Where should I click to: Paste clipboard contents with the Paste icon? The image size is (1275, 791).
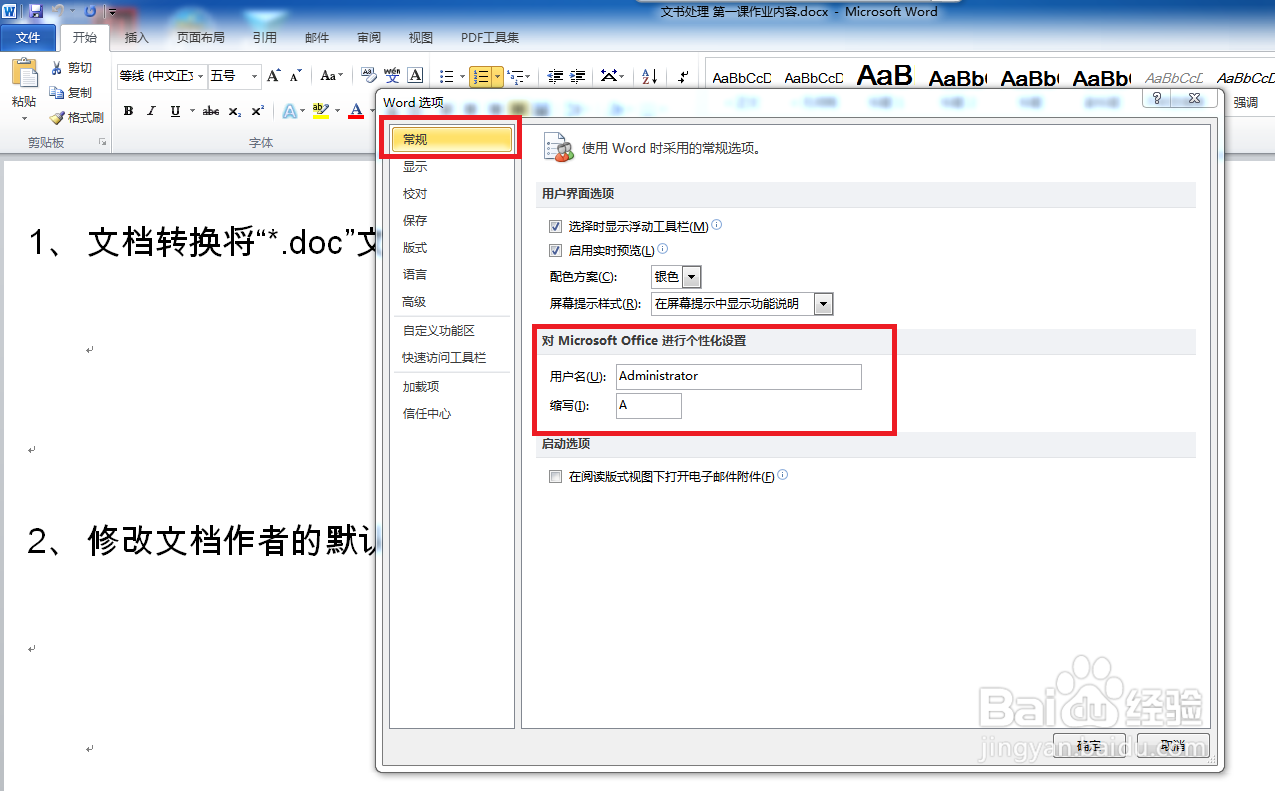pyautogui.click(x=24, y=75)
